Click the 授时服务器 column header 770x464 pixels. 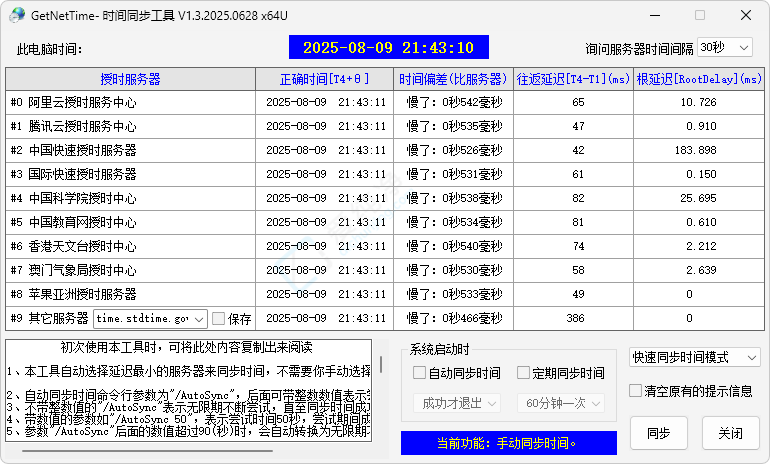[x=130, y=79]
